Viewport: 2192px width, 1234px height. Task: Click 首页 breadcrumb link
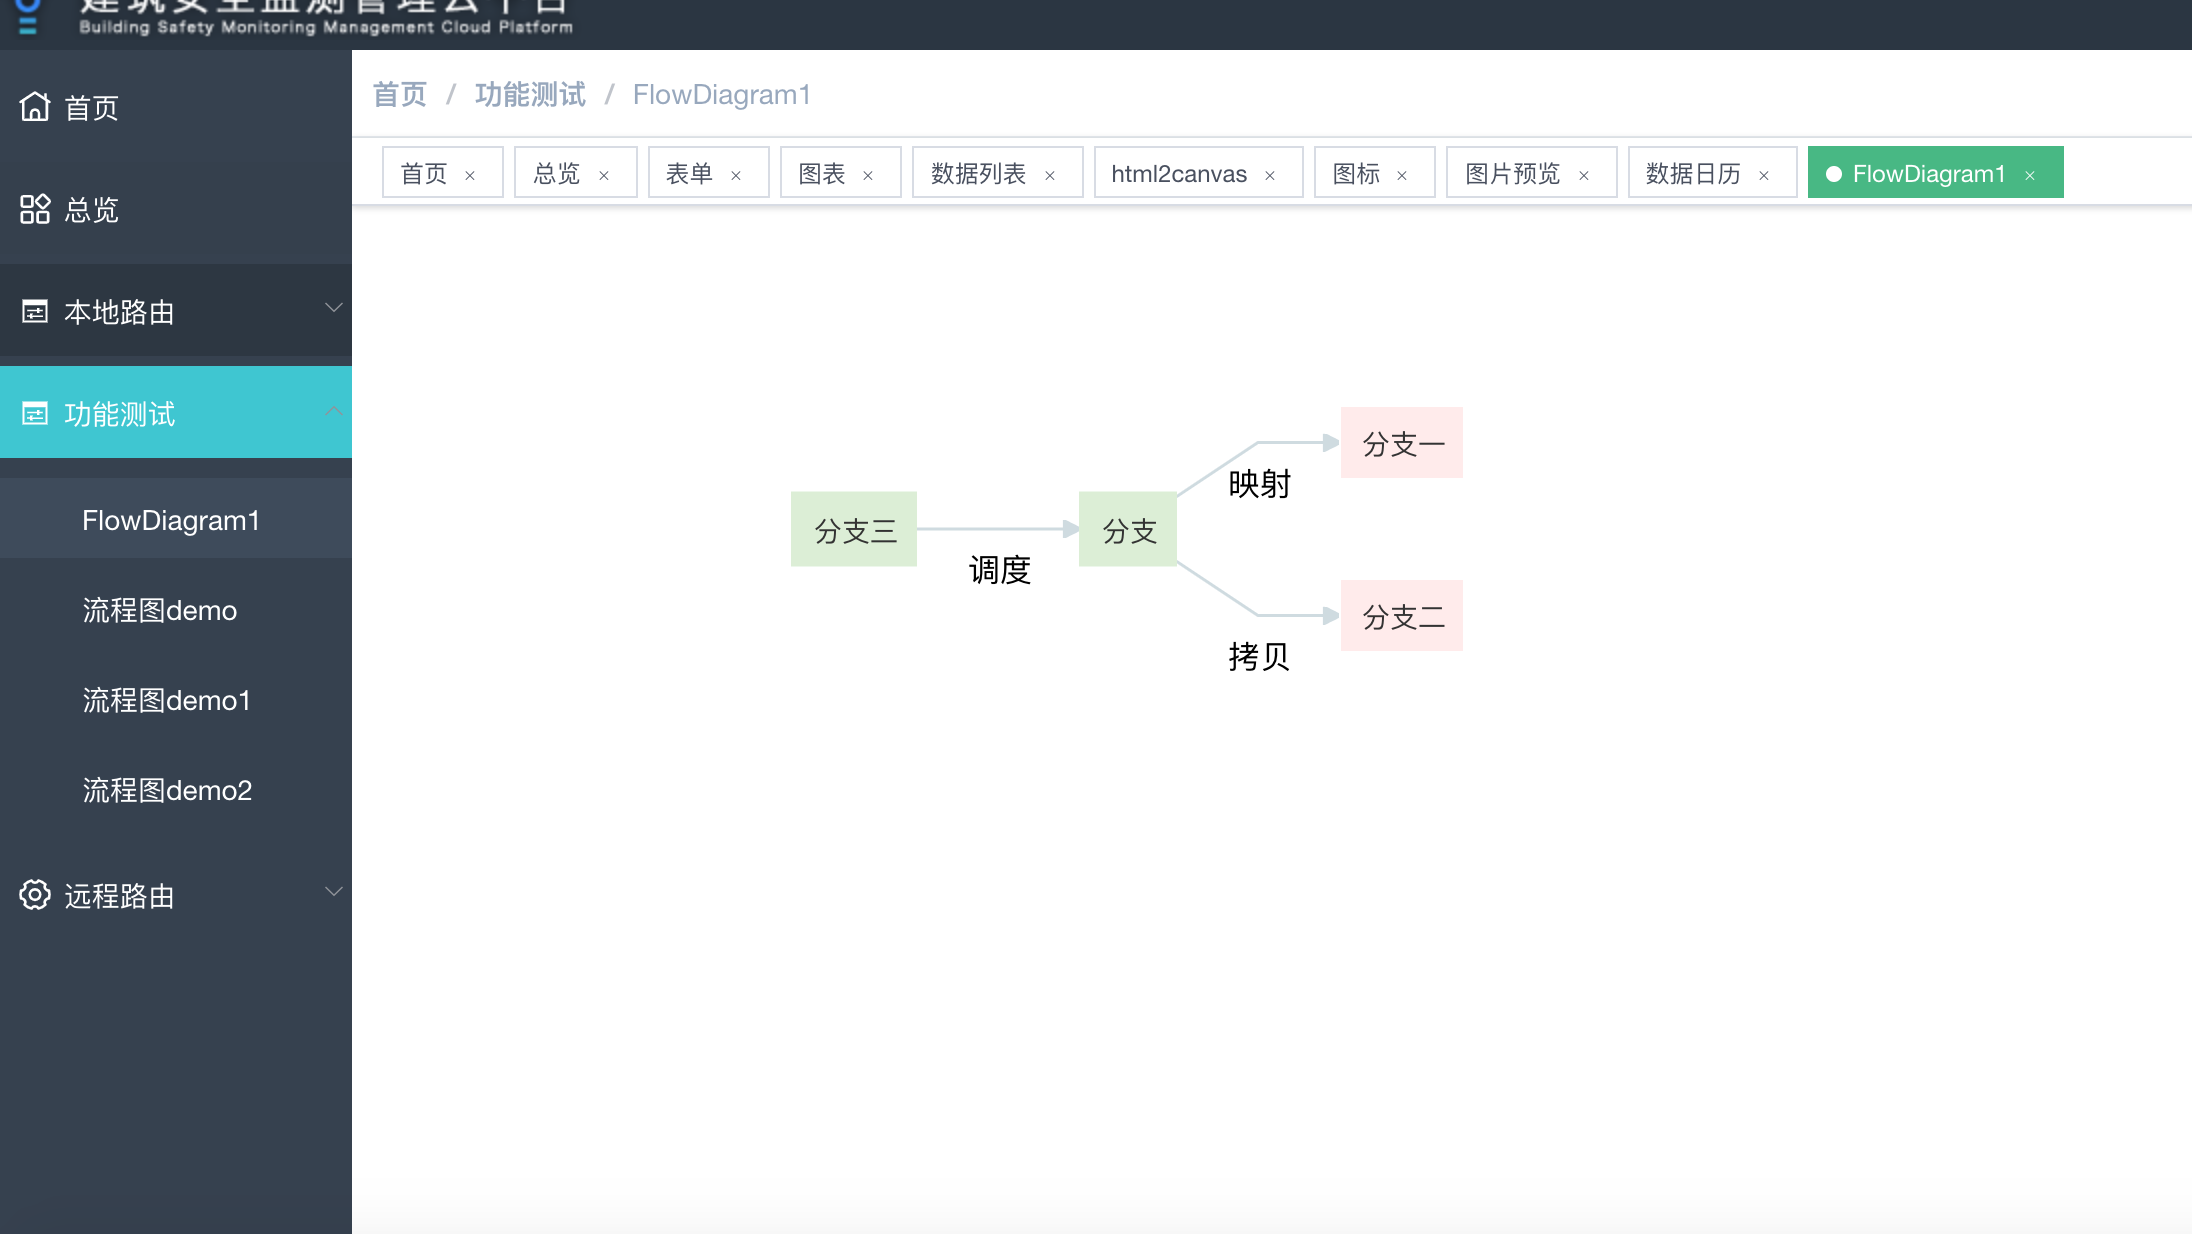click(x=400, y=95)
